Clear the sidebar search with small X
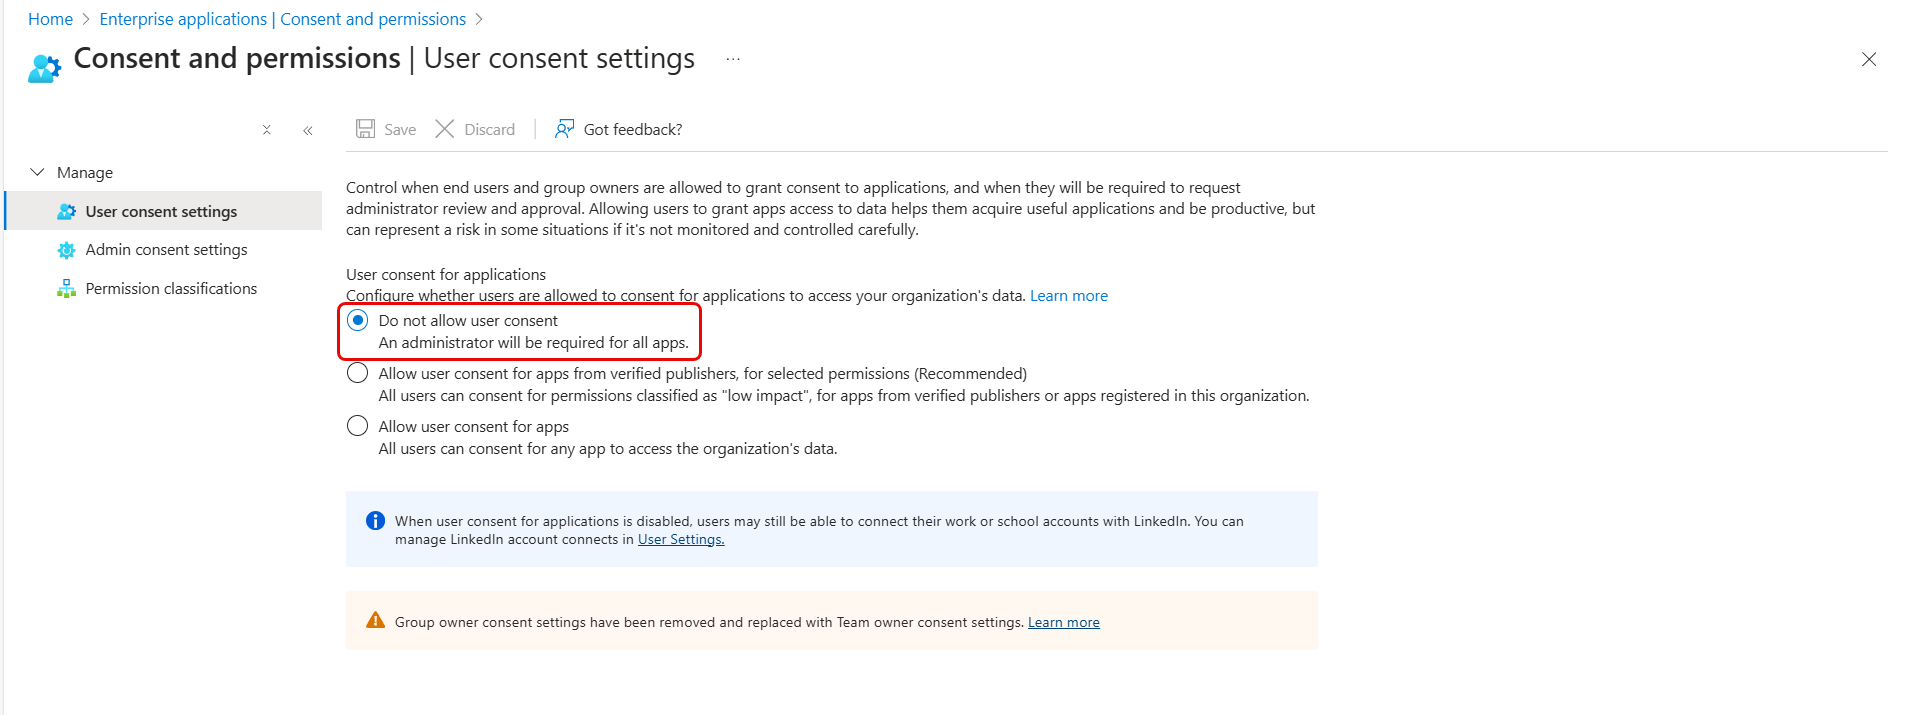Image resolution: width=1912 pixels, height=715 pixels. tap(267, 130)
